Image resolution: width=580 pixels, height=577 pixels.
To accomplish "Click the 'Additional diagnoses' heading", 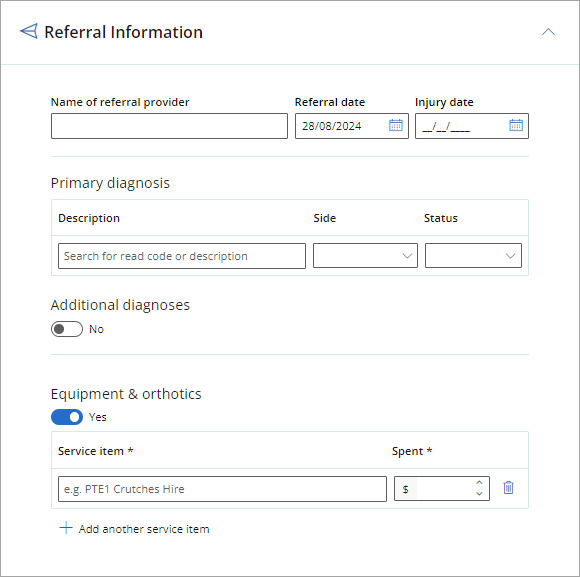I will (120, 305).
